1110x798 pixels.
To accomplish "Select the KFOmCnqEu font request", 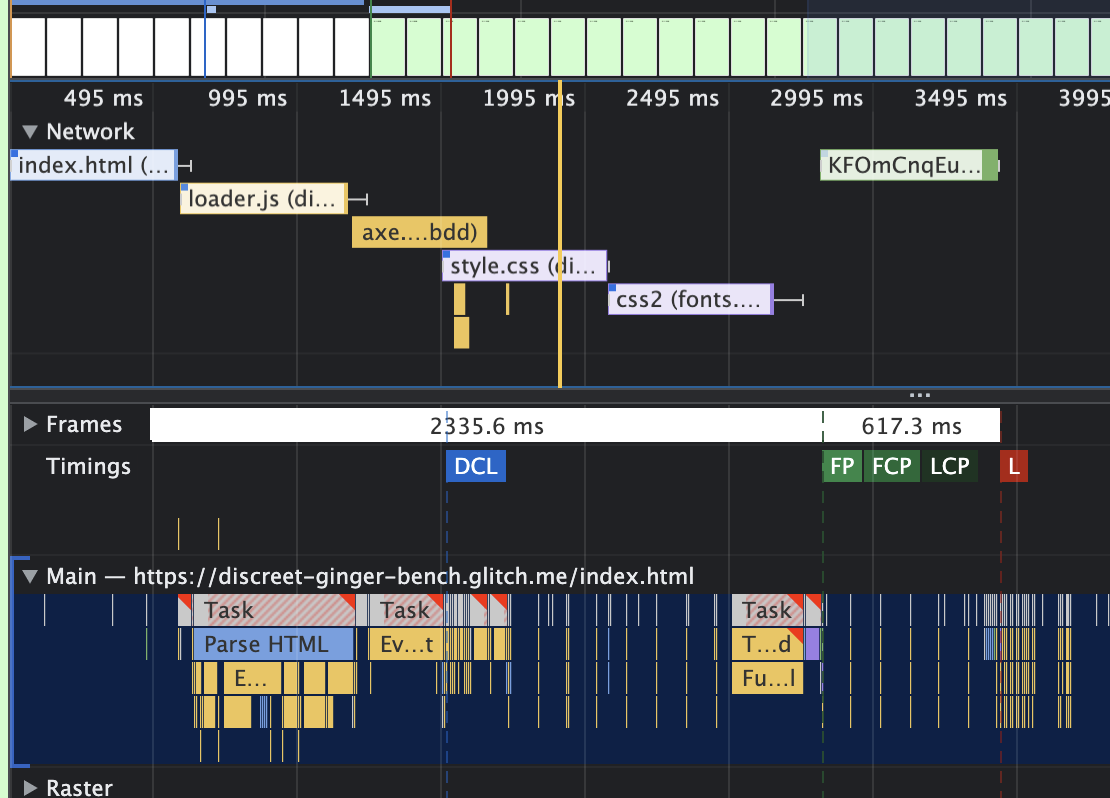I will (x=908, y=165).
